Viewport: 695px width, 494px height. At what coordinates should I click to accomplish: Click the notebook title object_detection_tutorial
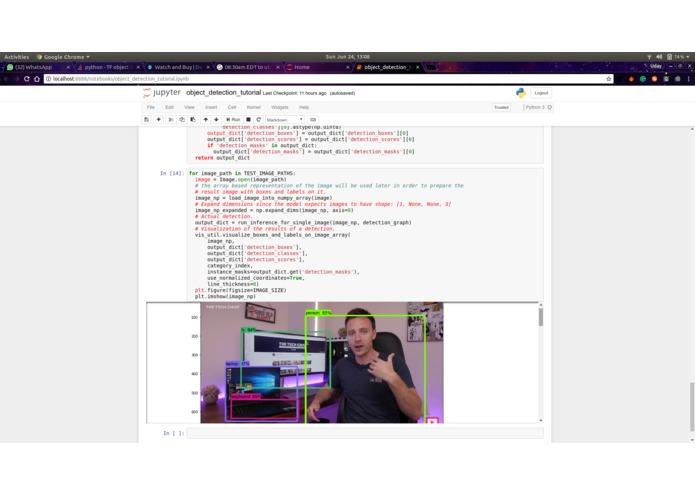tap(223, 93)
